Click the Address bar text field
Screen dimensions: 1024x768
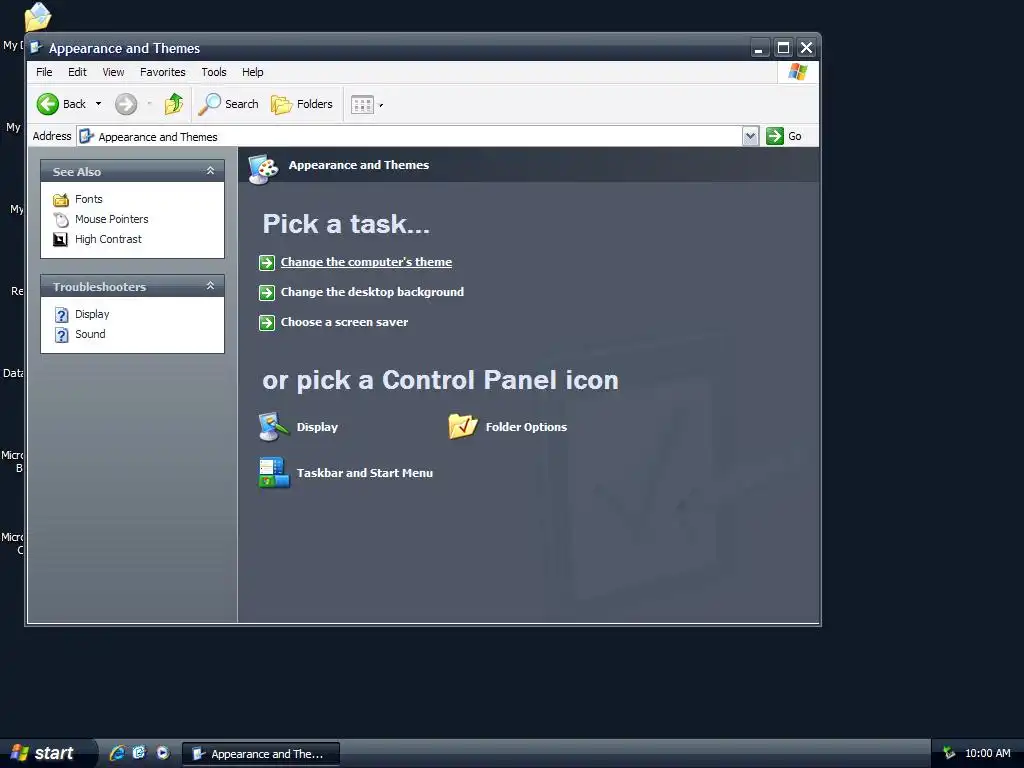point(409,136)
